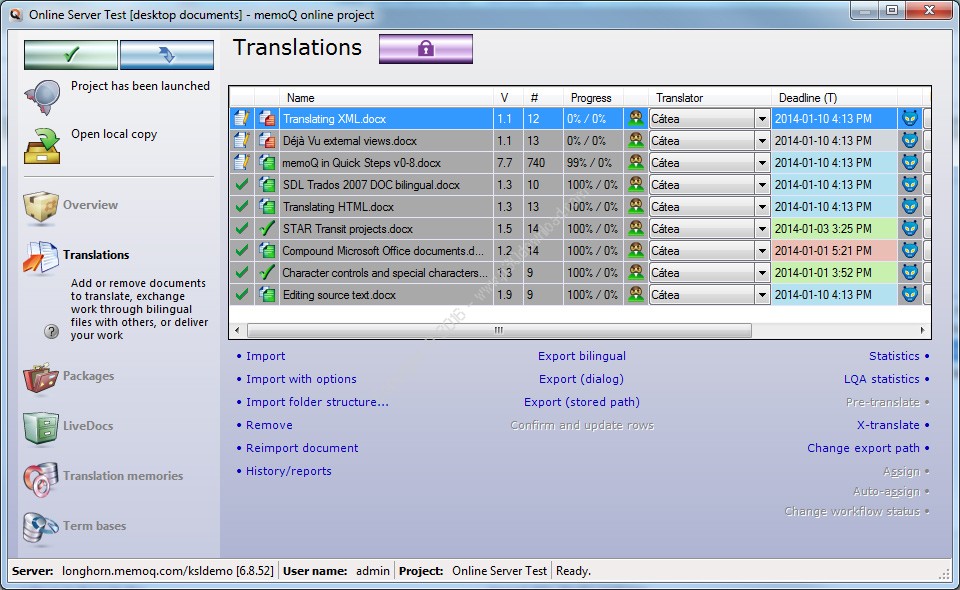
Task: Click the Remove link
Action: [269, 425]
